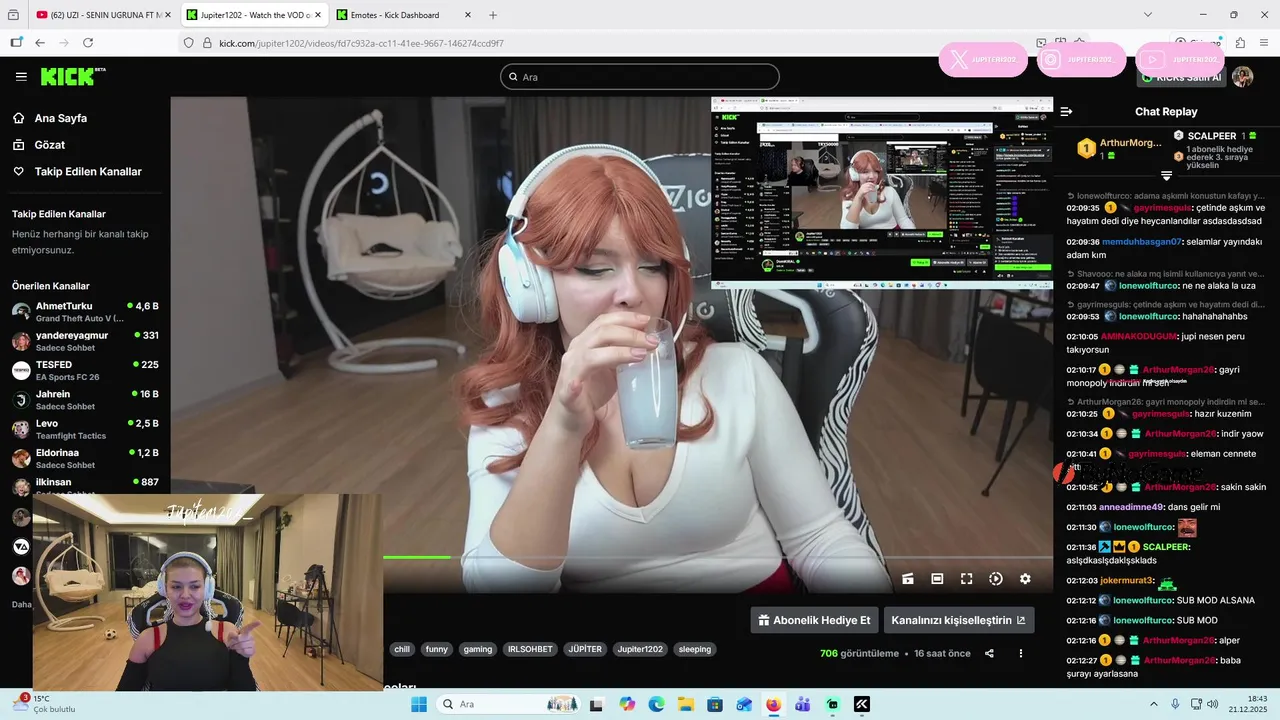This screenshot has height=720, width=1280.
Task: Enter fullscreen in the video player
Action: pos(967,579)
